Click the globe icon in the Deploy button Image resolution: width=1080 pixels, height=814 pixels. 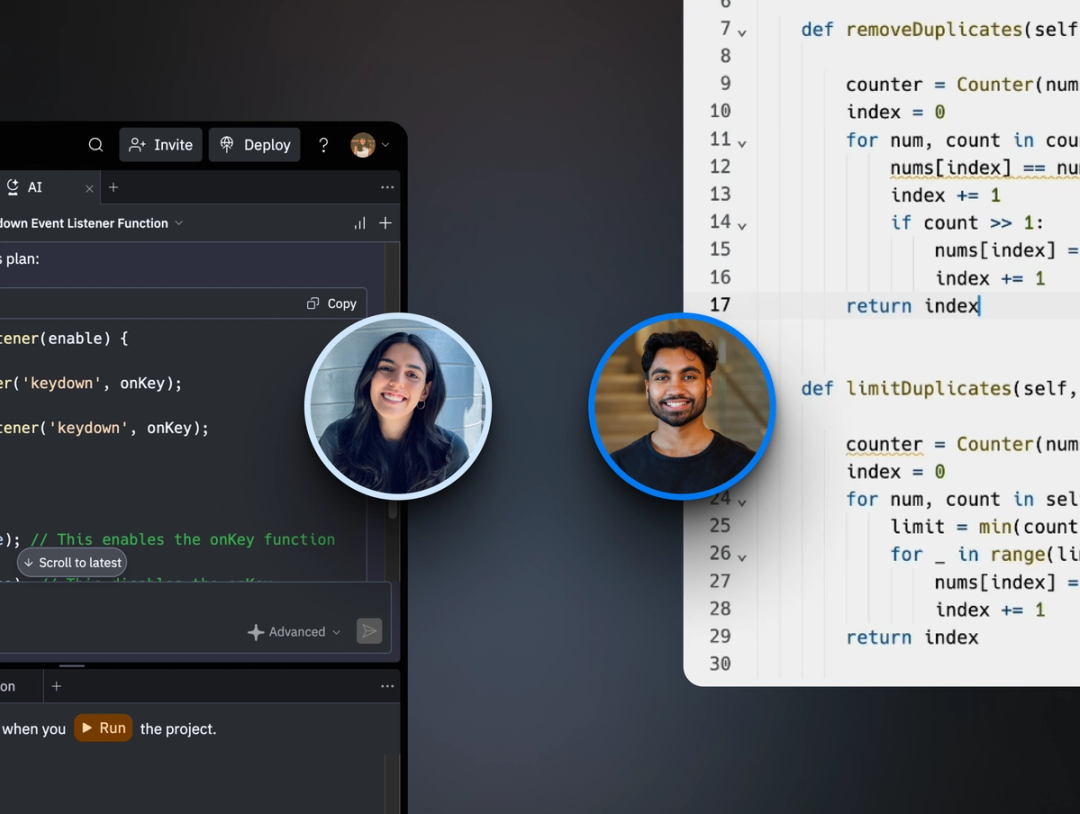click(x=227, y=144)
